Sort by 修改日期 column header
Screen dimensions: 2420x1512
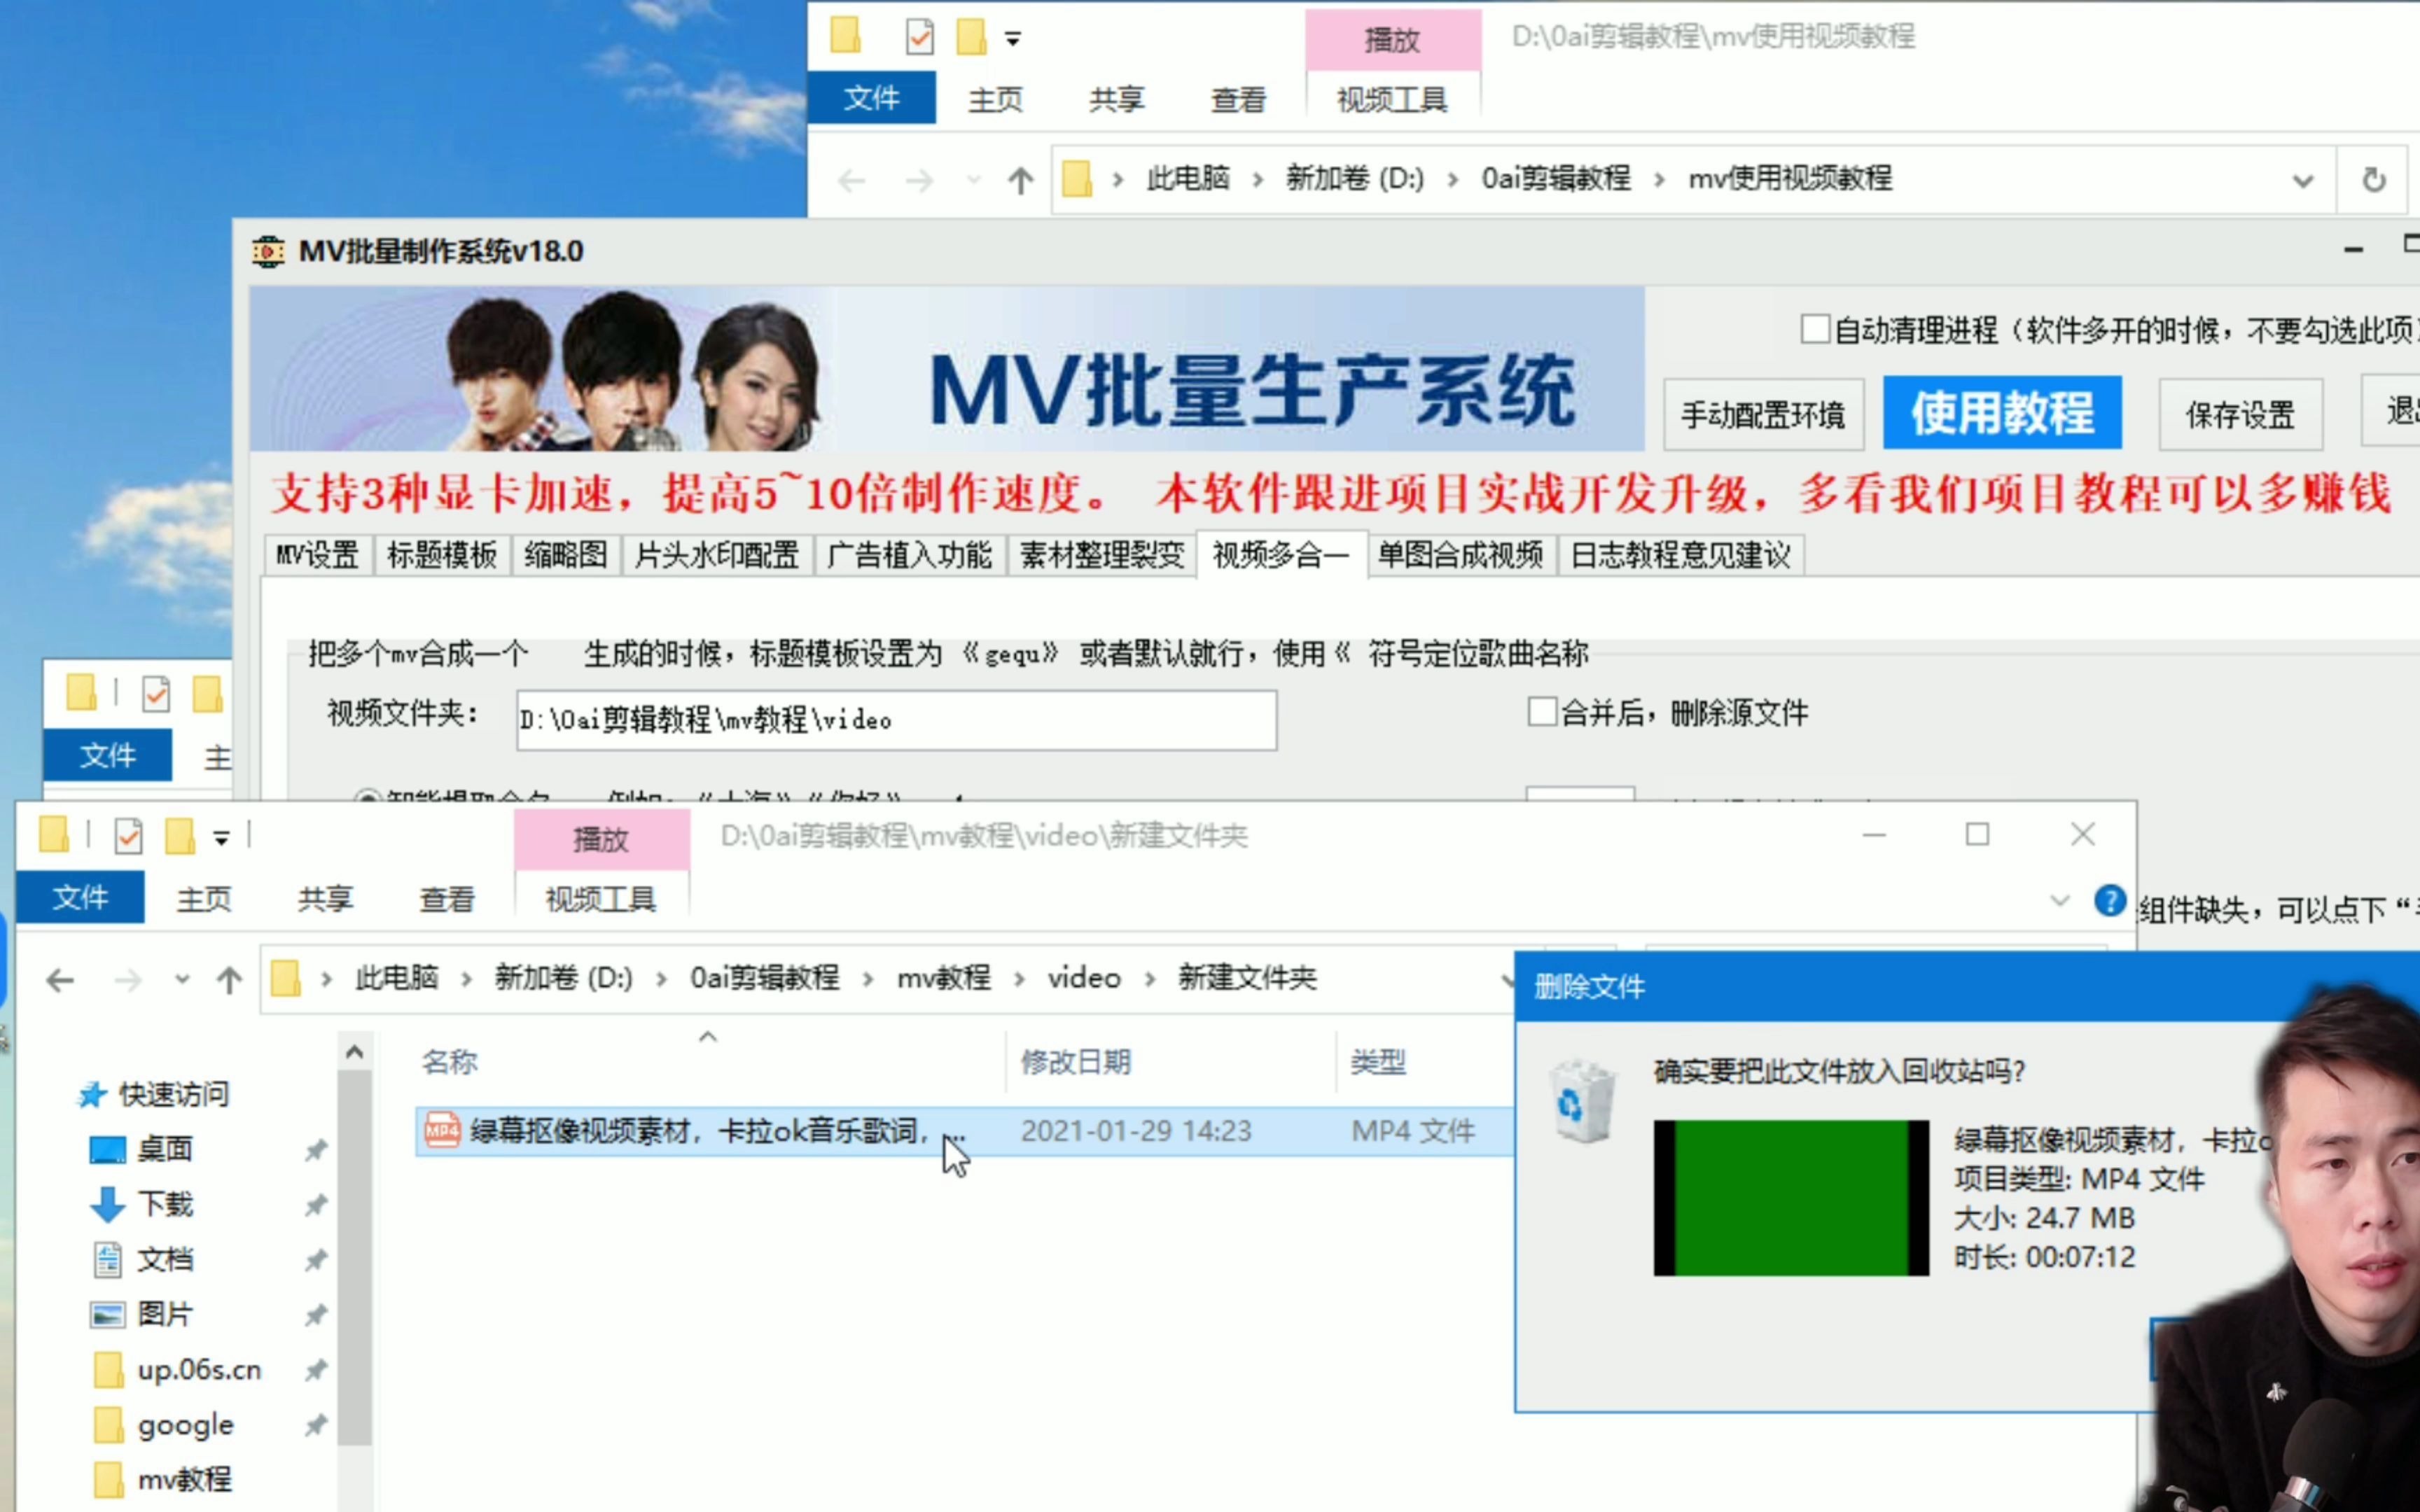coord(1075,1061)
